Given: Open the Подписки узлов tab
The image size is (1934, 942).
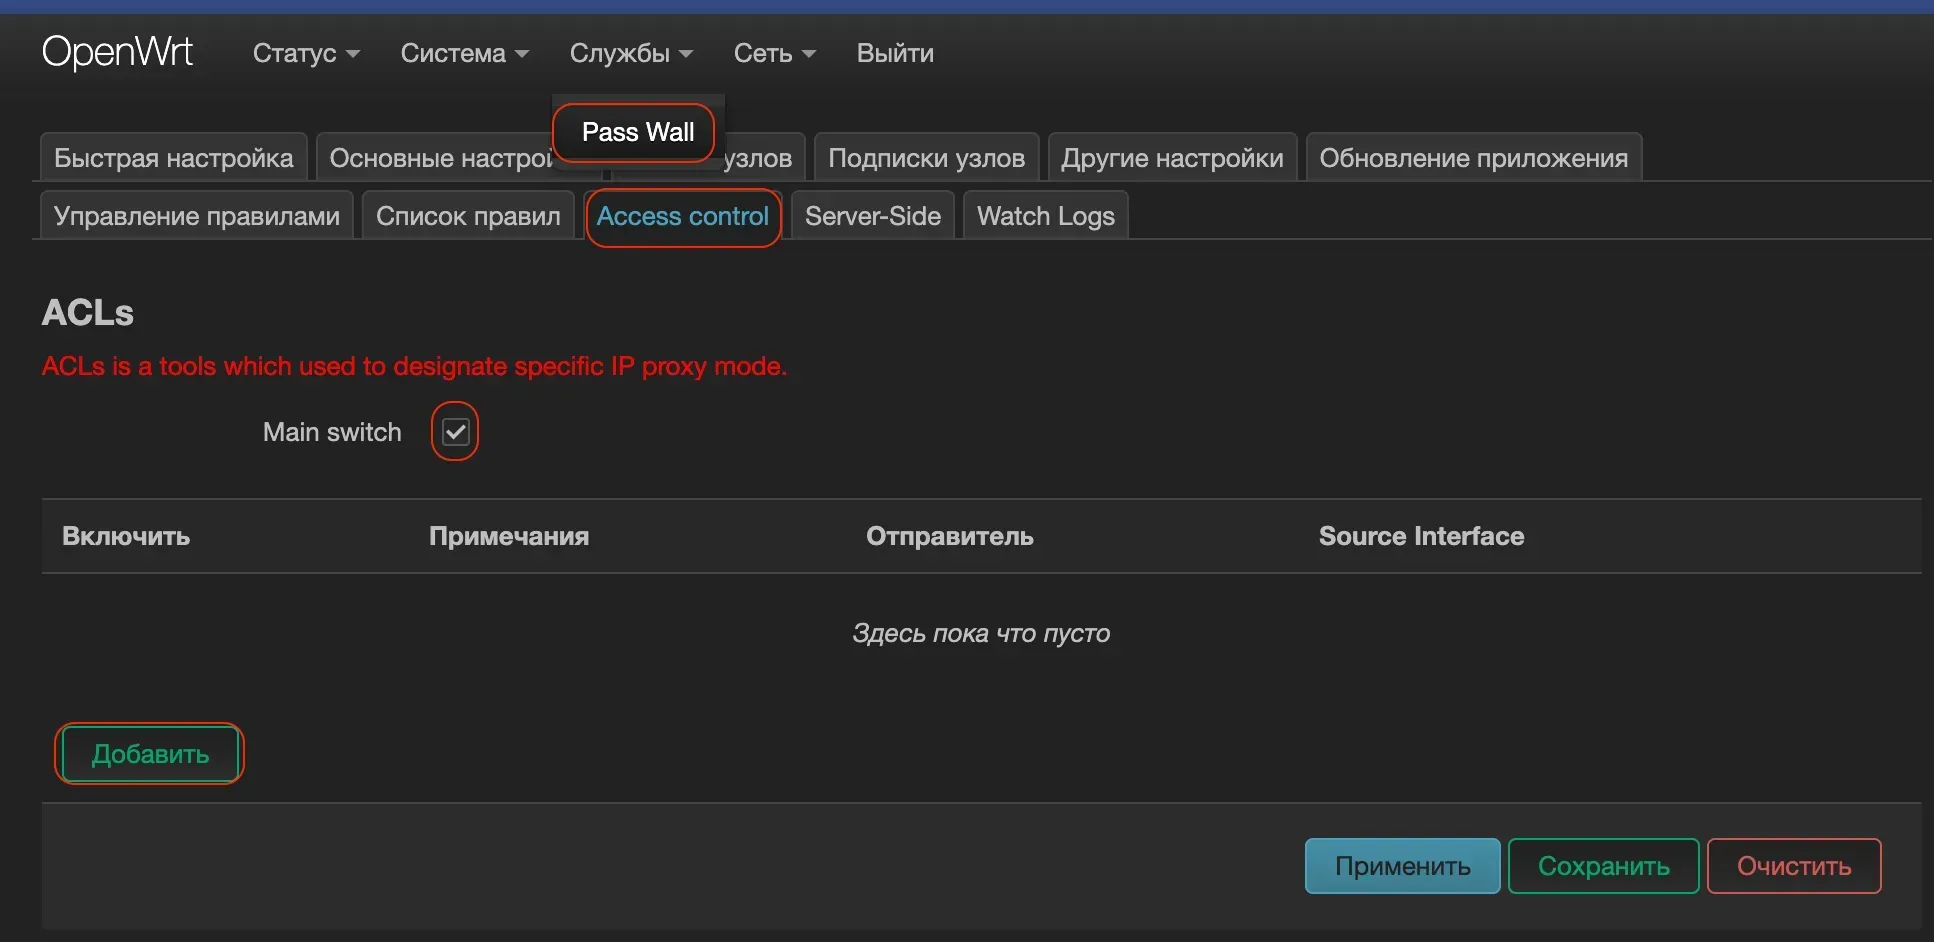Looking at the screenshot, I should tap(926, 158).
